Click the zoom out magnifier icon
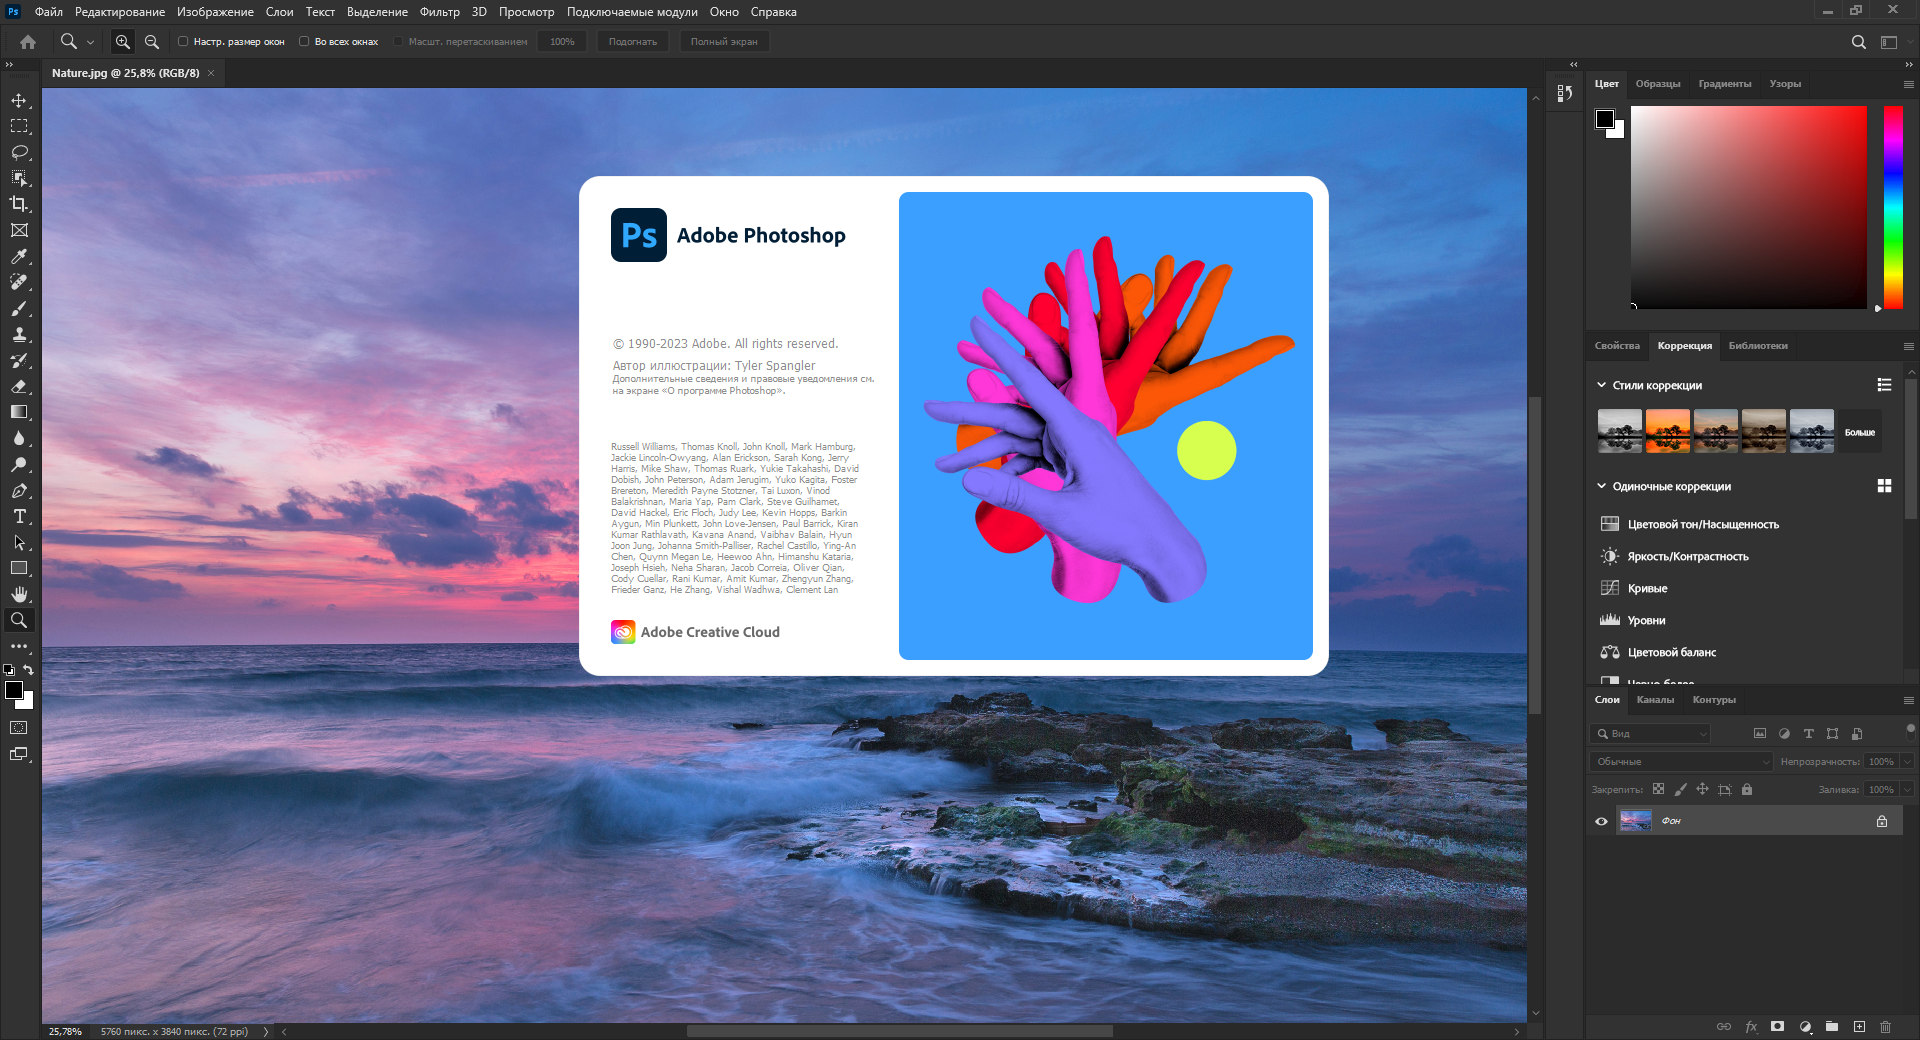This screenshot has width=1920, height=1040. click(x=152, y=42)
